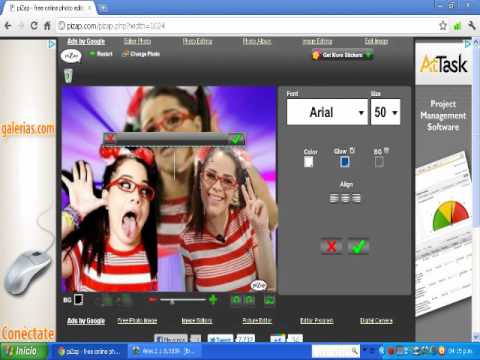Click the Facebook share button
This screenshot has height=360, width=480.
171,339
